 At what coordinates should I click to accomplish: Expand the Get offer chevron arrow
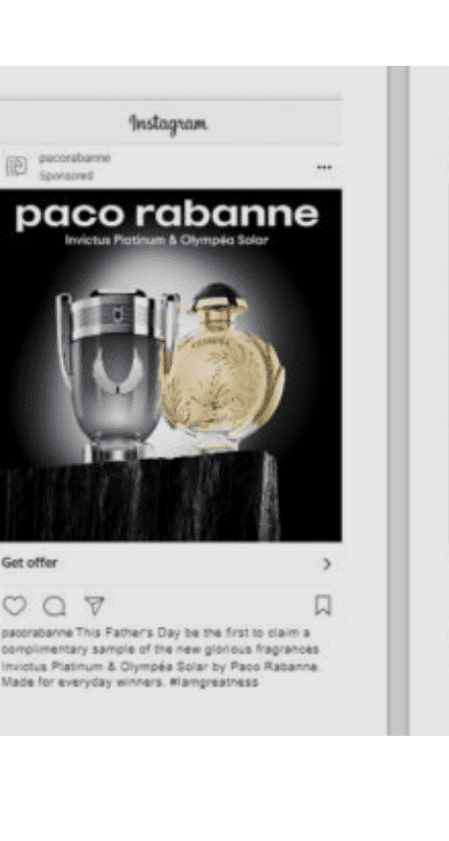(x=327, y=564)
